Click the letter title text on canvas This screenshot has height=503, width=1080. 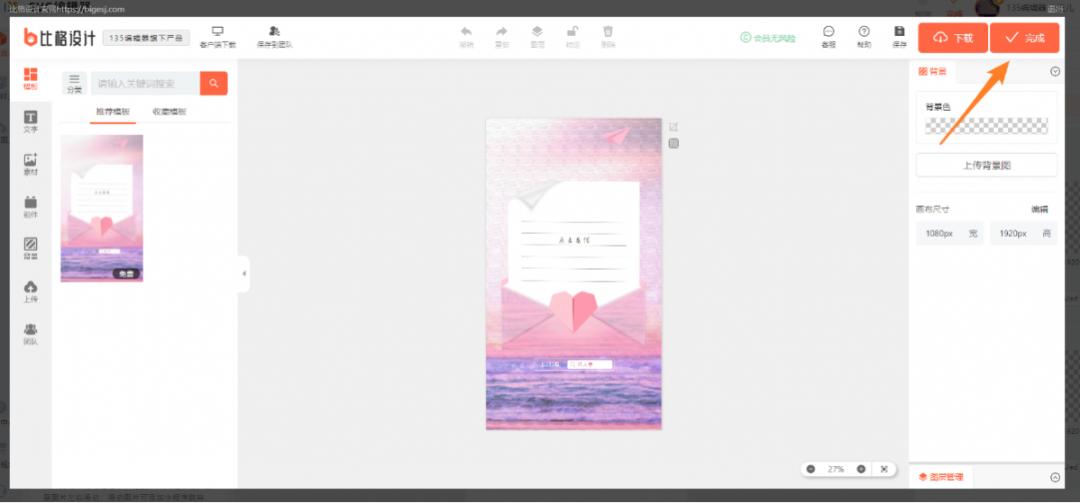pos(573,240)
